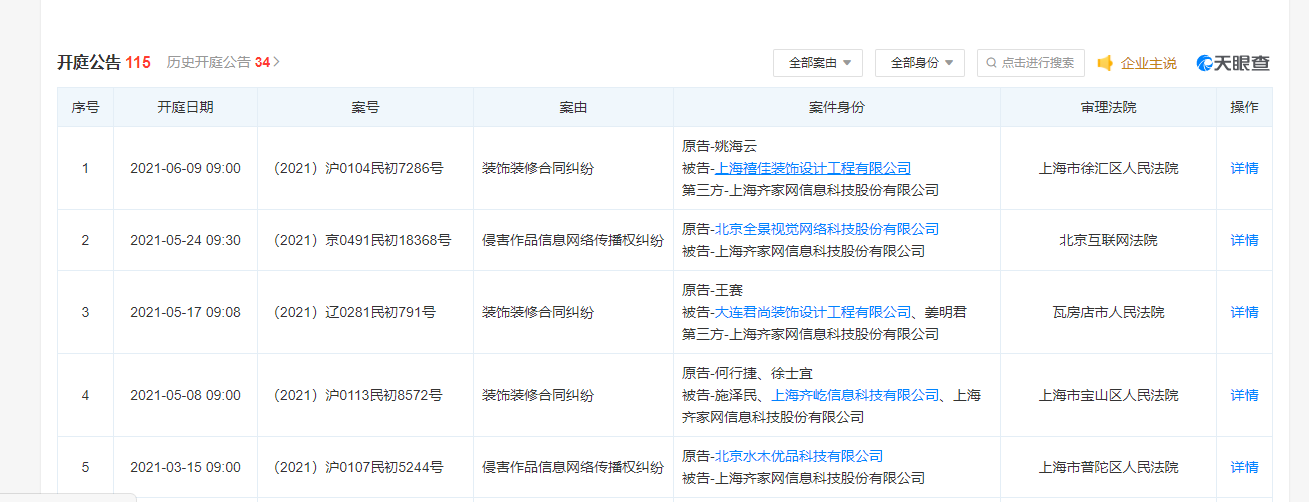Click 北京互联网法院 court cell
The image size is (1309, 502).
tap(1108, 240)
